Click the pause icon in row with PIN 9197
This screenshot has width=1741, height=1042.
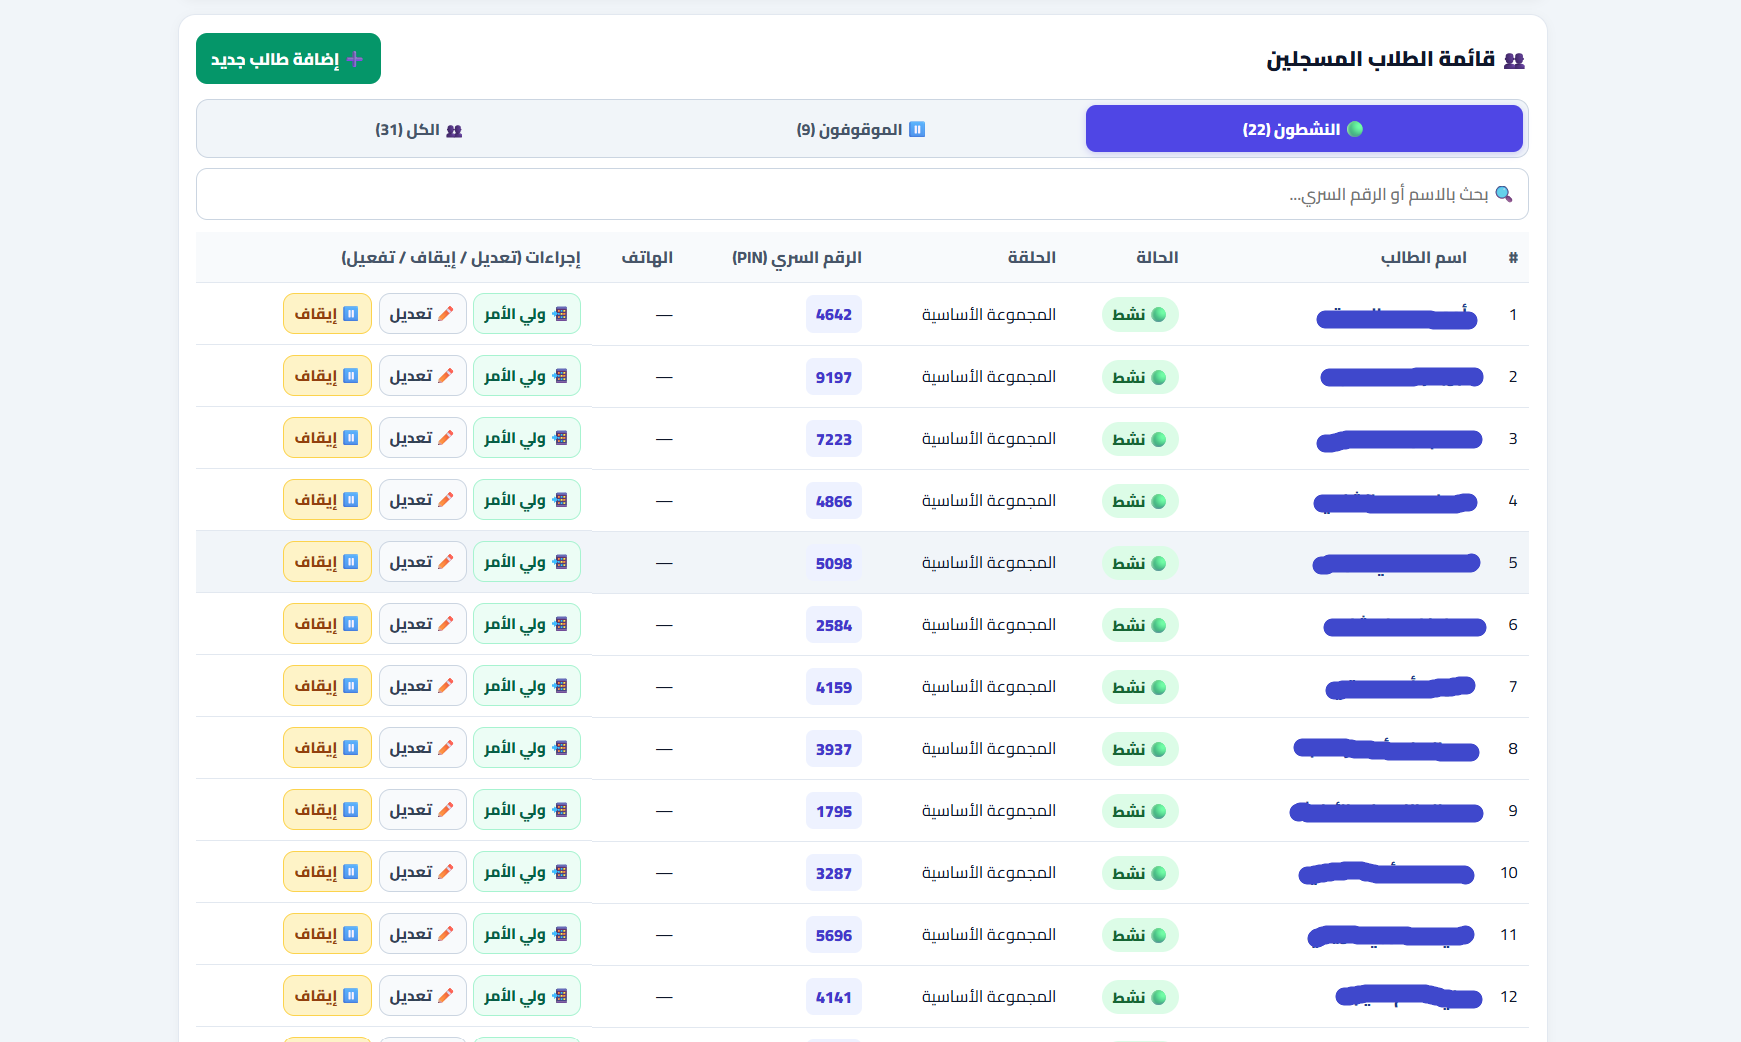[x=351, y=376]
